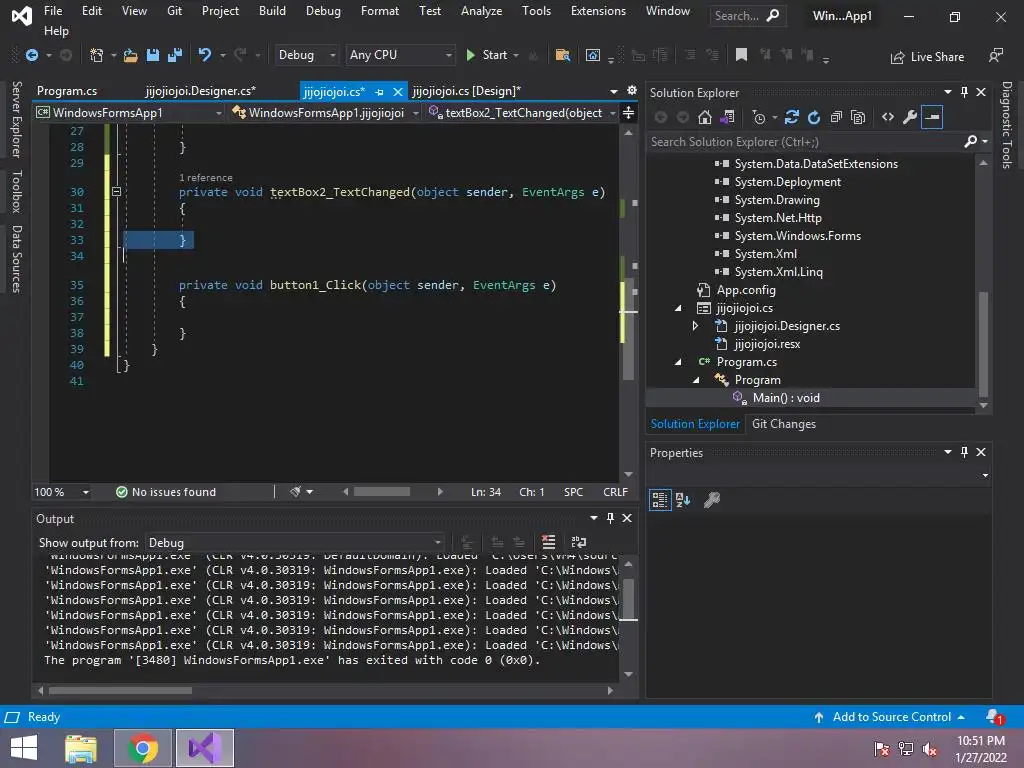The height and width of the screenshot is (768, 1024).
Task: Collapse the Program.cs node in Solution Explorer
Action: coord(678,362)
